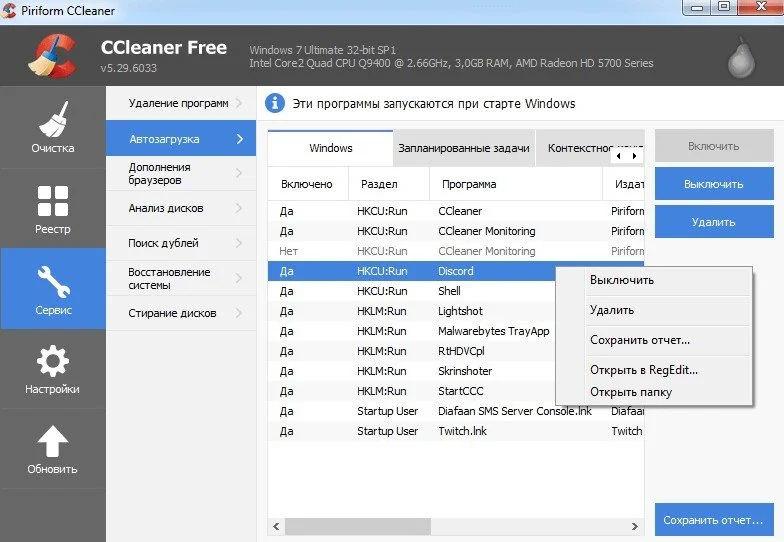Click the greyed Включить button
784x542 pixels.
coord(714,146)
